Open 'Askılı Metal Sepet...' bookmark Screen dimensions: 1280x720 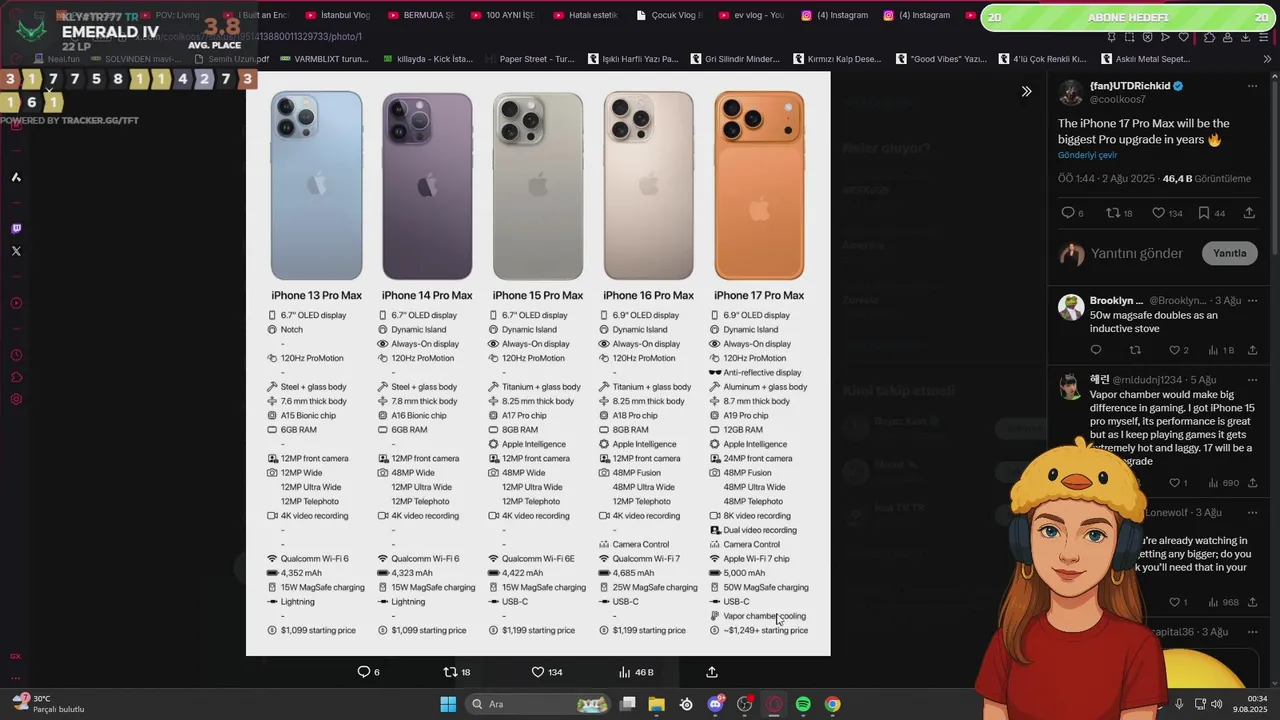(1145, 59)
